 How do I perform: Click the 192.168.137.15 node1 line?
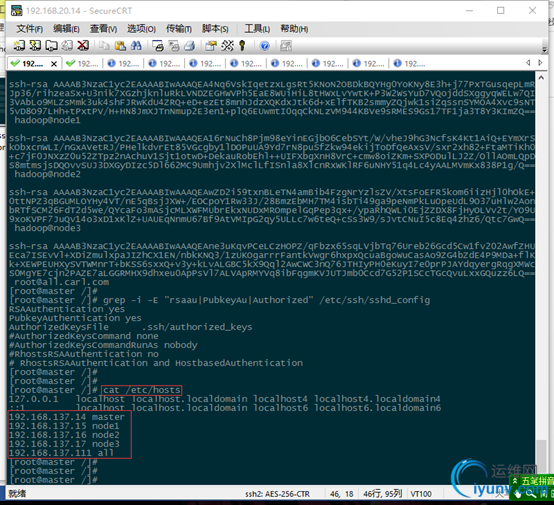tap(64, 426)
